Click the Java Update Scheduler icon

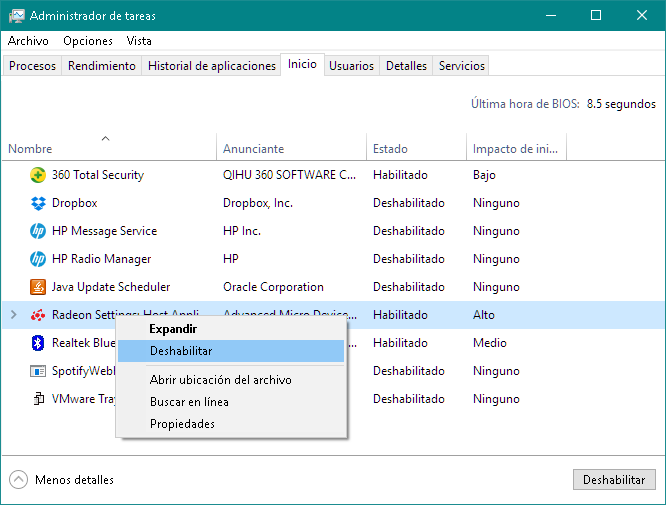click(38, 287)
